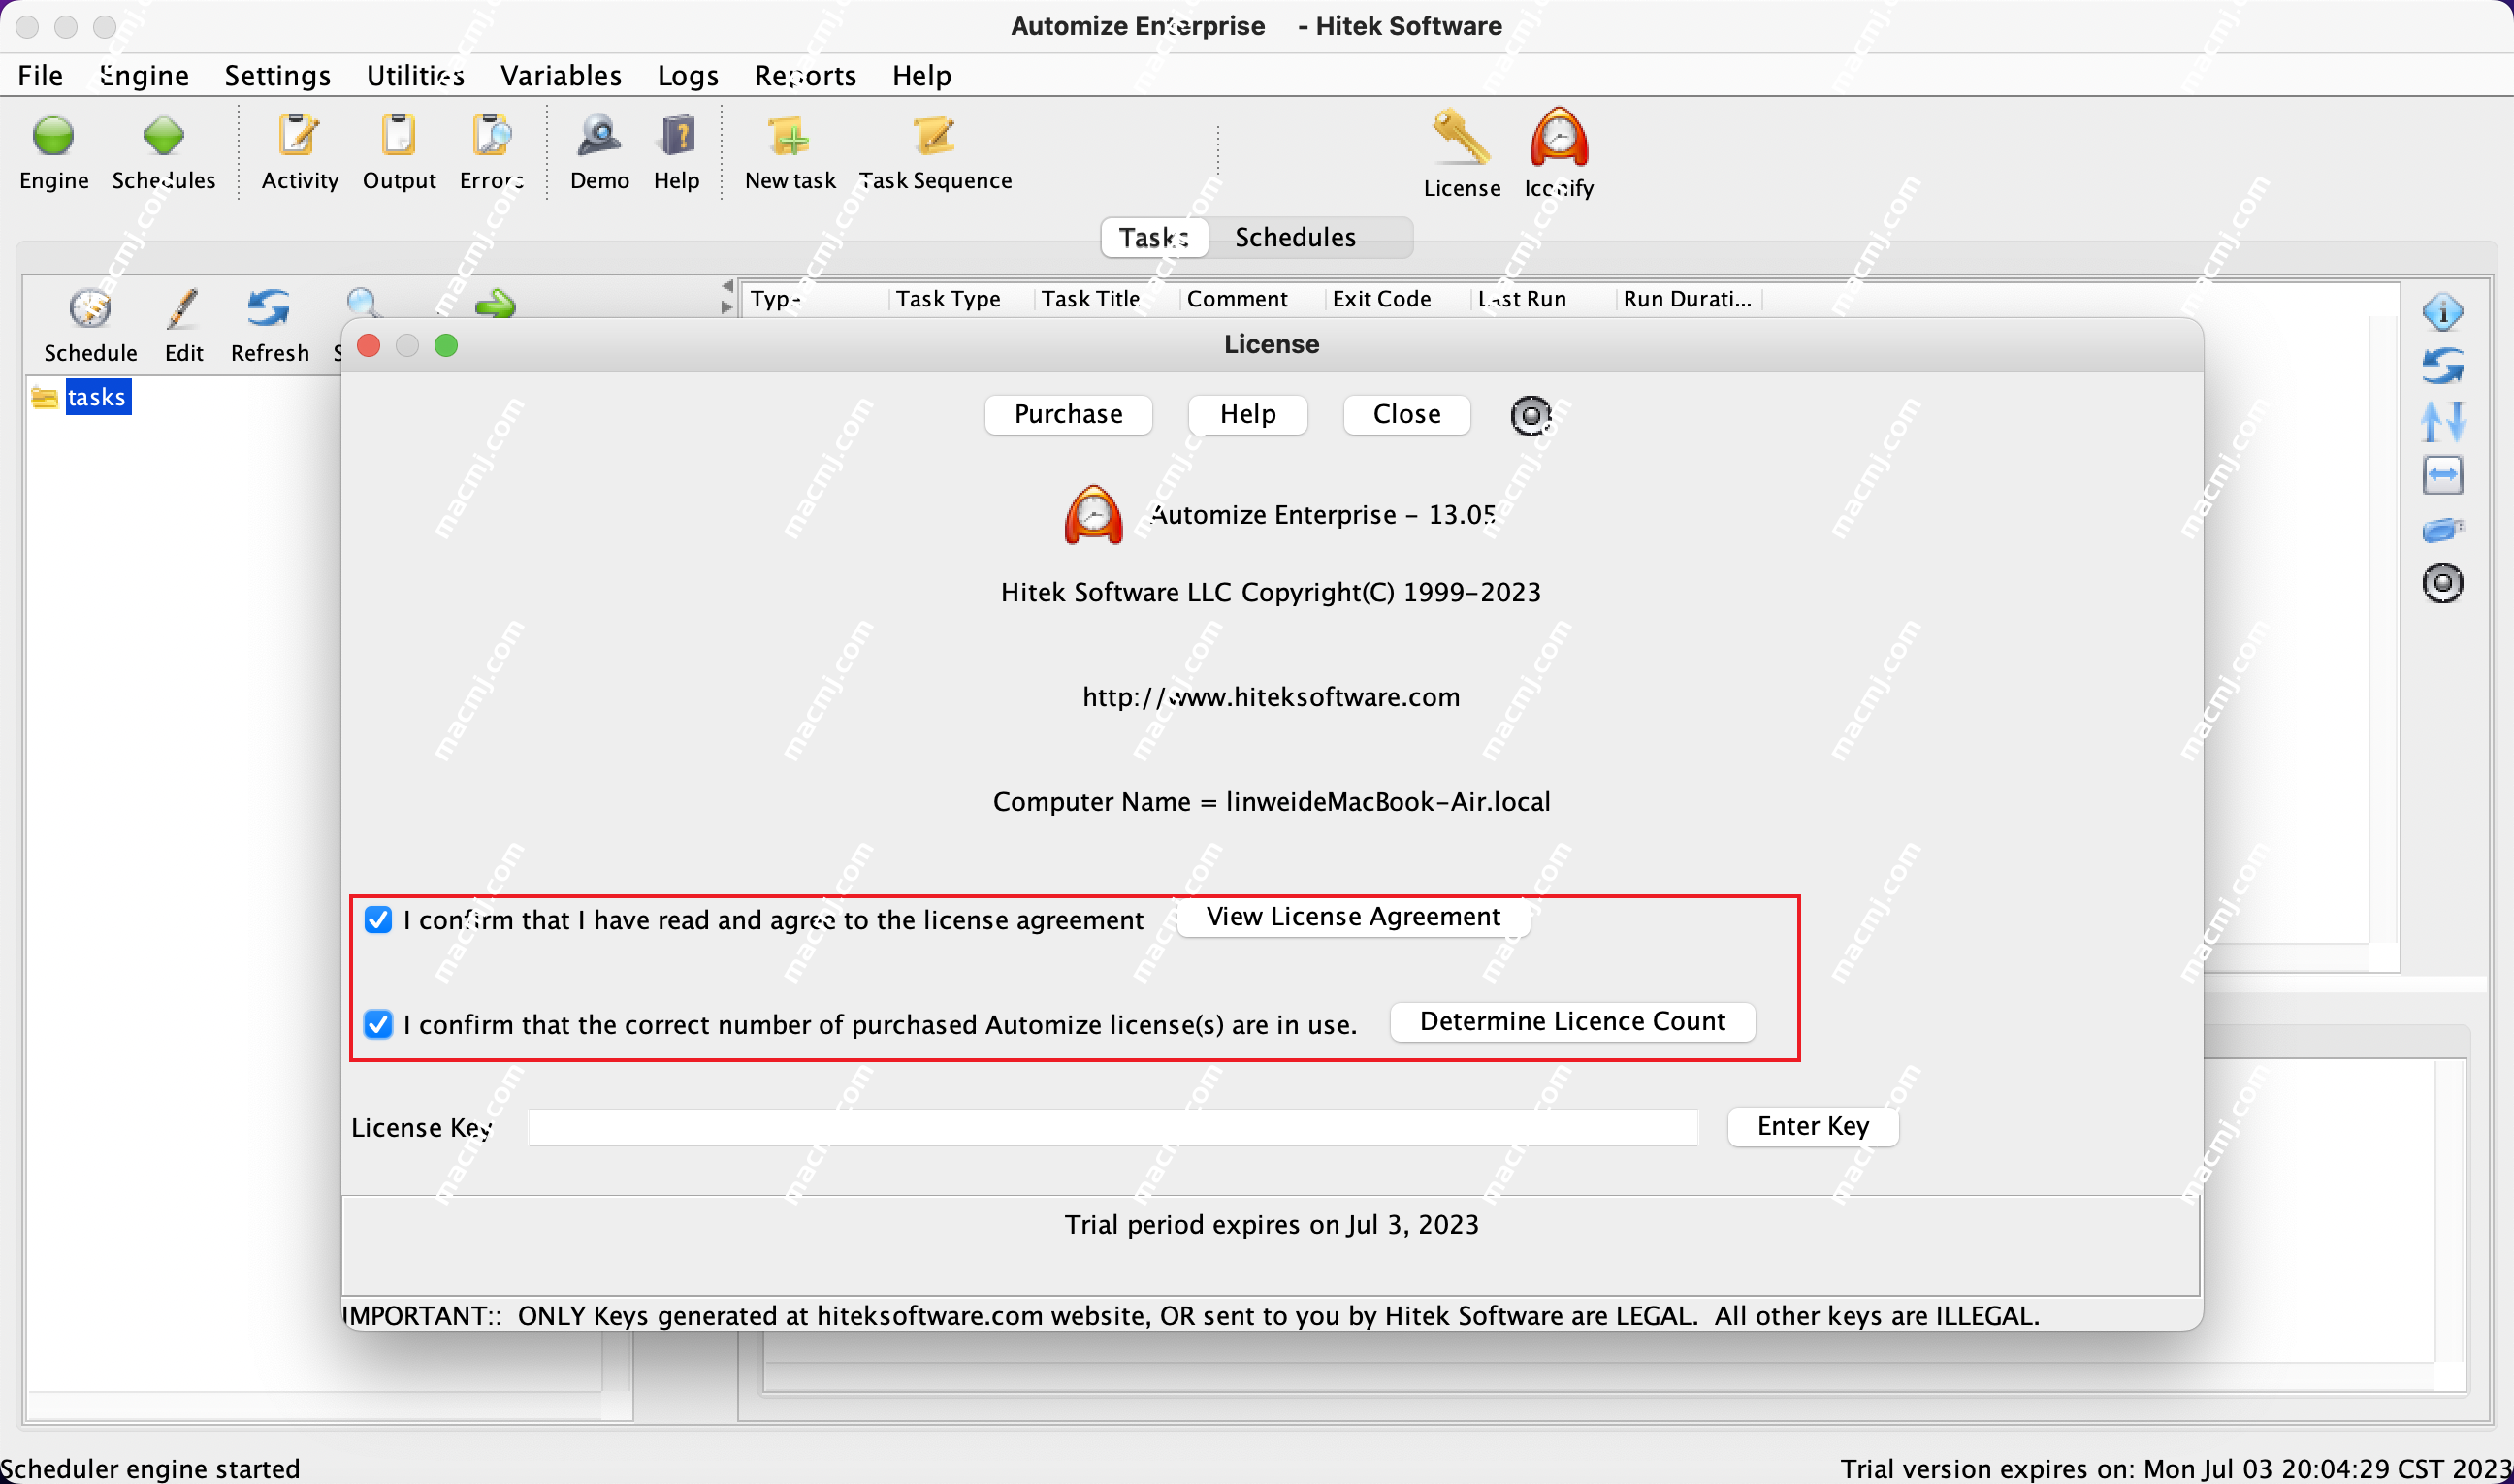Click the green arrow icon in tasks panel
This screenshot has height=1484, width=2514.
[495, 303]
